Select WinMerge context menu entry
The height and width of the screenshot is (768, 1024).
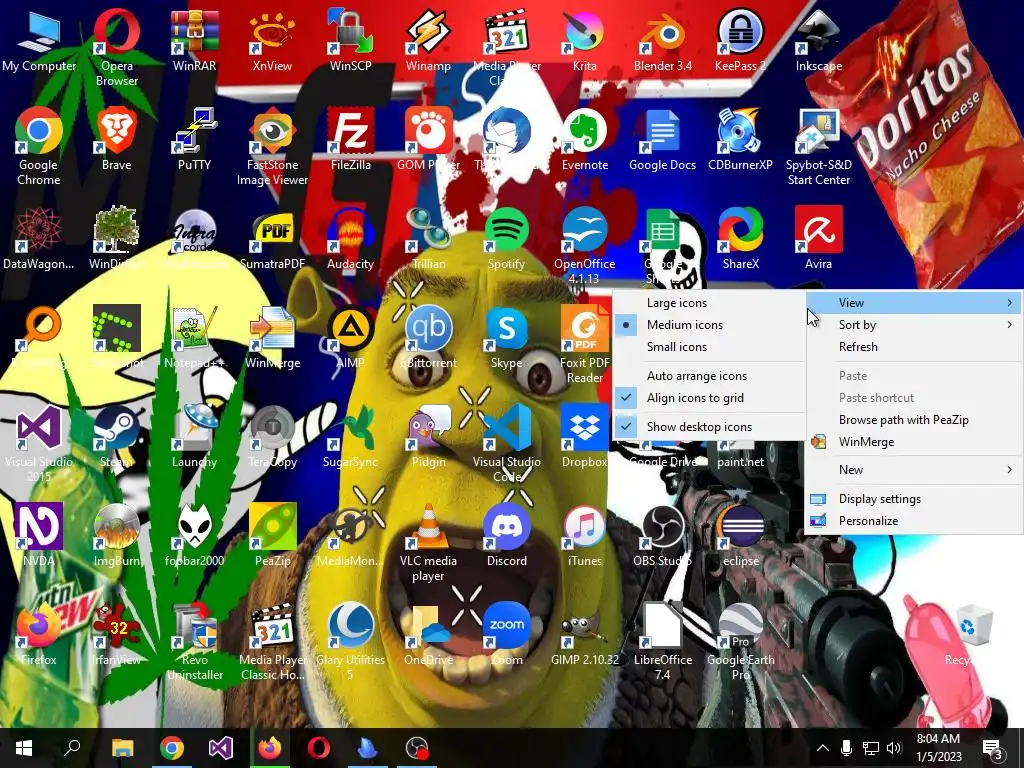click(x=914, y=441)
